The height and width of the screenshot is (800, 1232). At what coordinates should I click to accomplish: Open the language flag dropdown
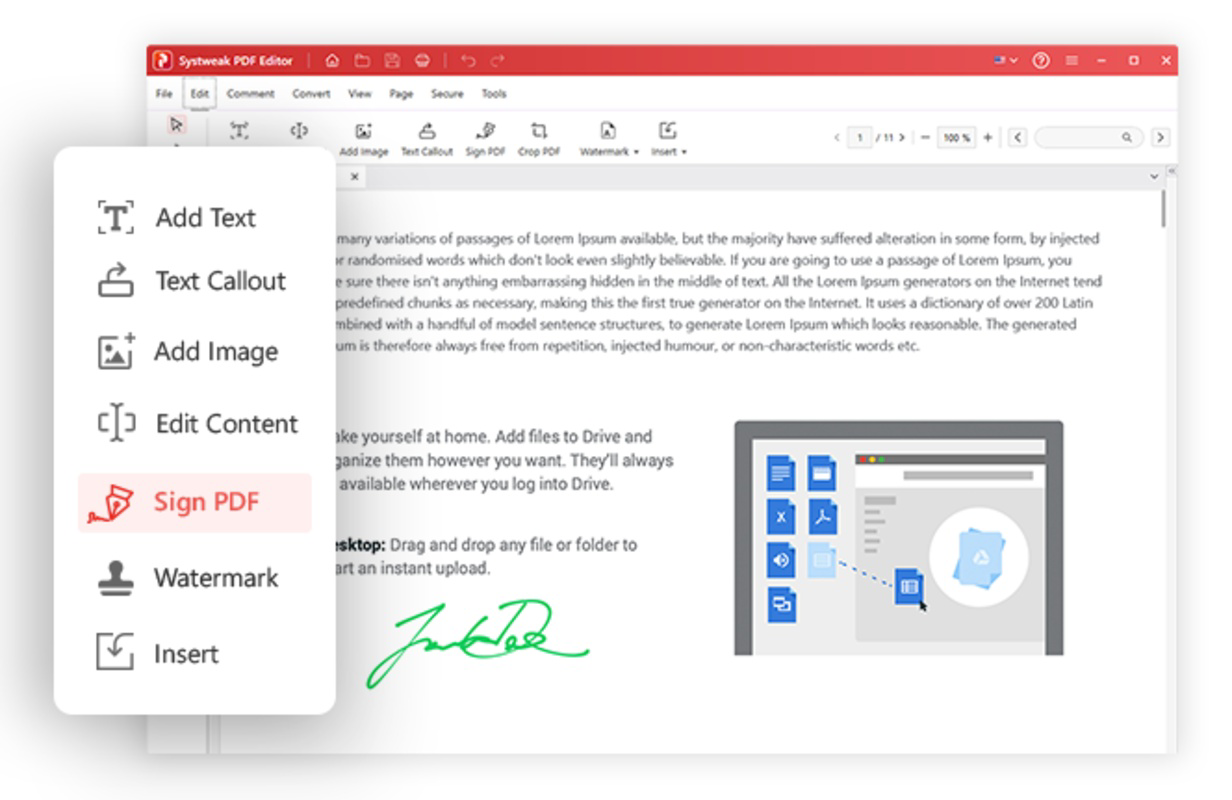[1006, 61]
